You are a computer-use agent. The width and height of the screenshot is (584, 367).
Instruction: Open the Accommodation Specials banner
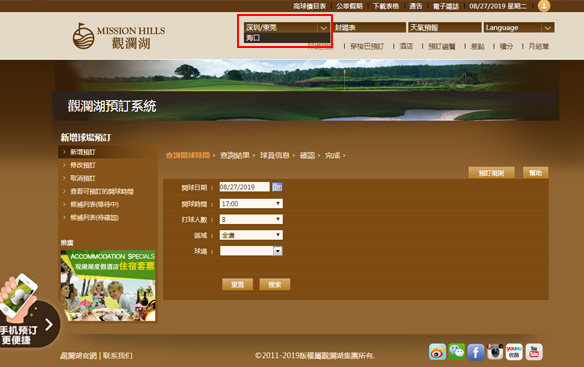click(x=108, y=286)
